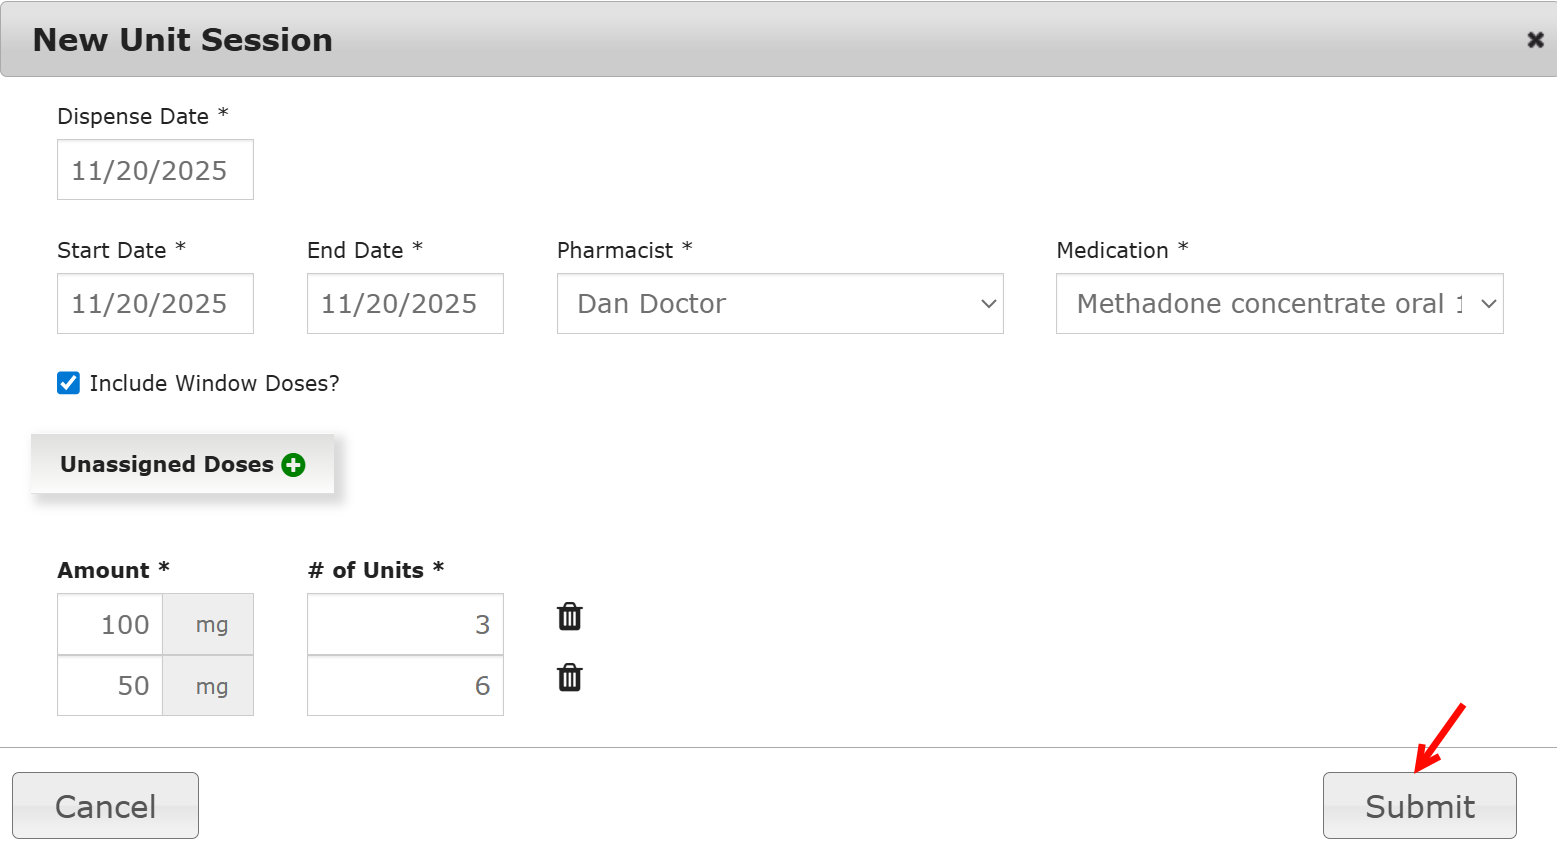
Task: Click mg unit label beside 50
Action: [x=211, y=686]
